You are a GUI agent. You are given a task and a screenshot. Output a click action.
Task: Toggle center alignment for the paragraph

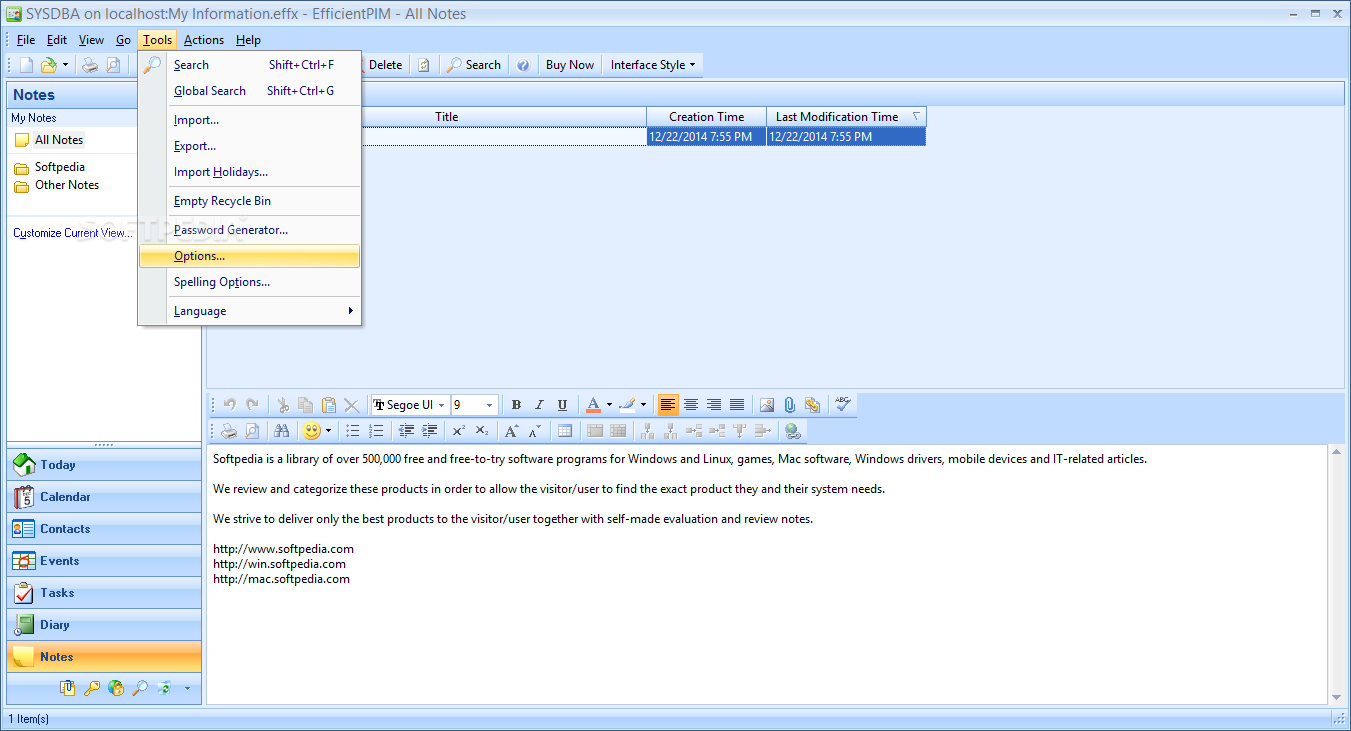[x=690, y=405]
